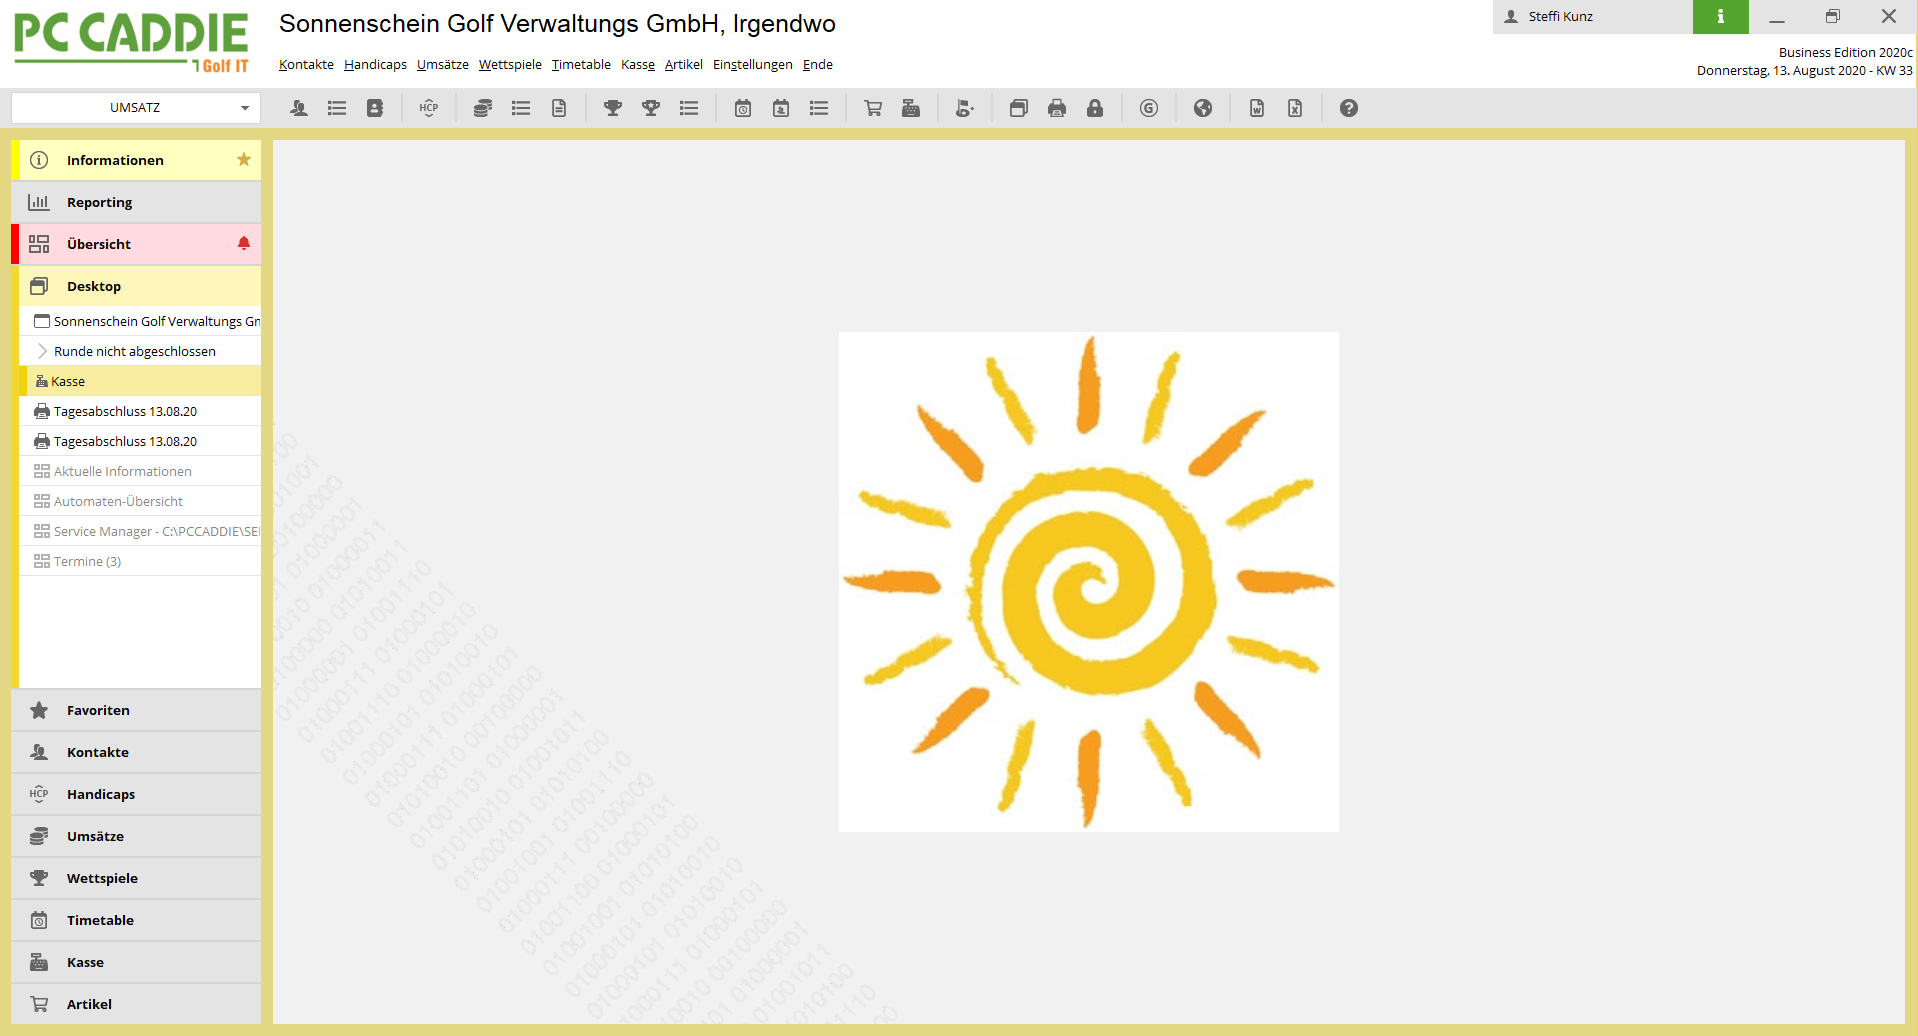
Task: Open the Wettspiele menu
Action: (x=510, y=65)
